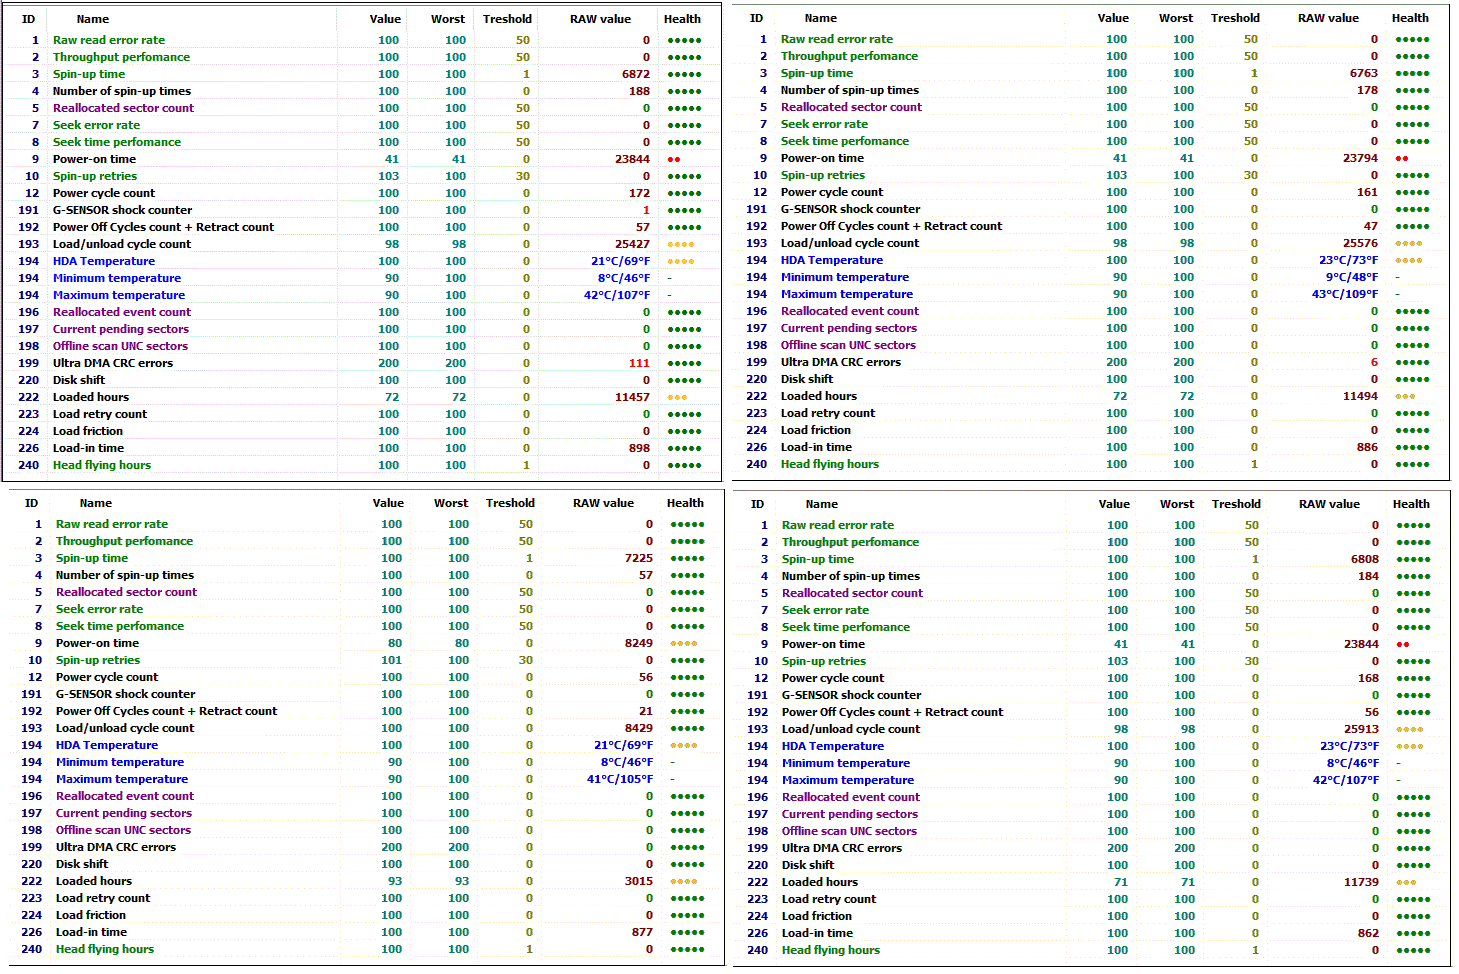Click Power cycle count RAW value 161
1459x974 pixels.
point(1367,192)
